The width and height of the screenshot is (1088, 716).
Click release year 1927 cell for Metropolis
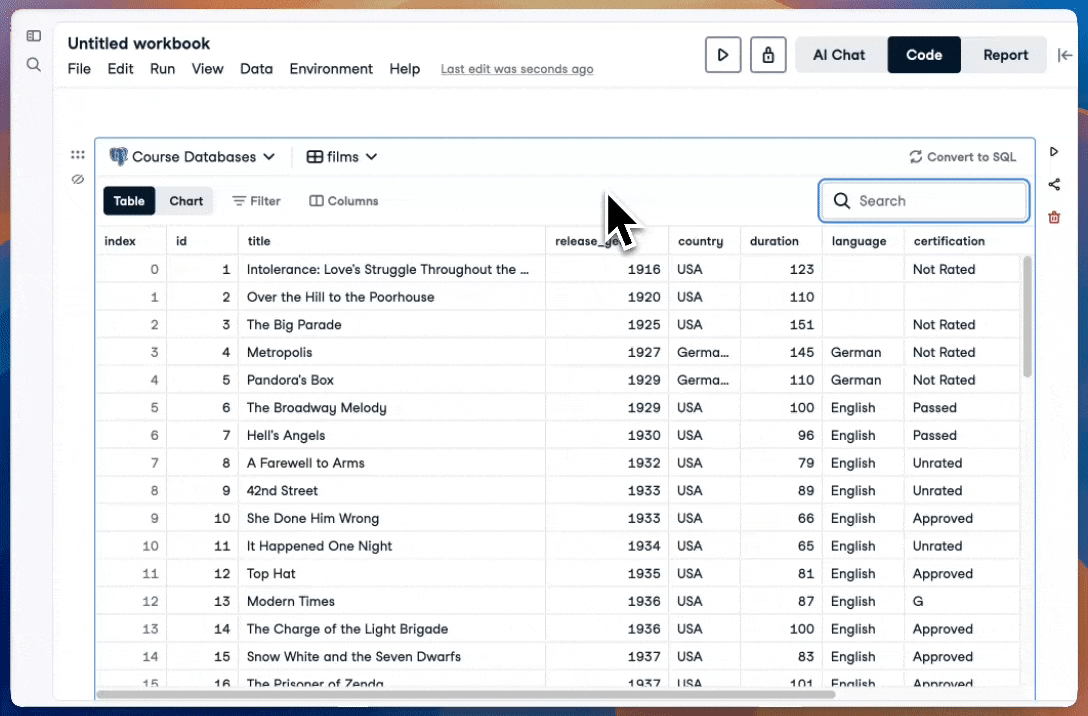(x=607, y=352)
